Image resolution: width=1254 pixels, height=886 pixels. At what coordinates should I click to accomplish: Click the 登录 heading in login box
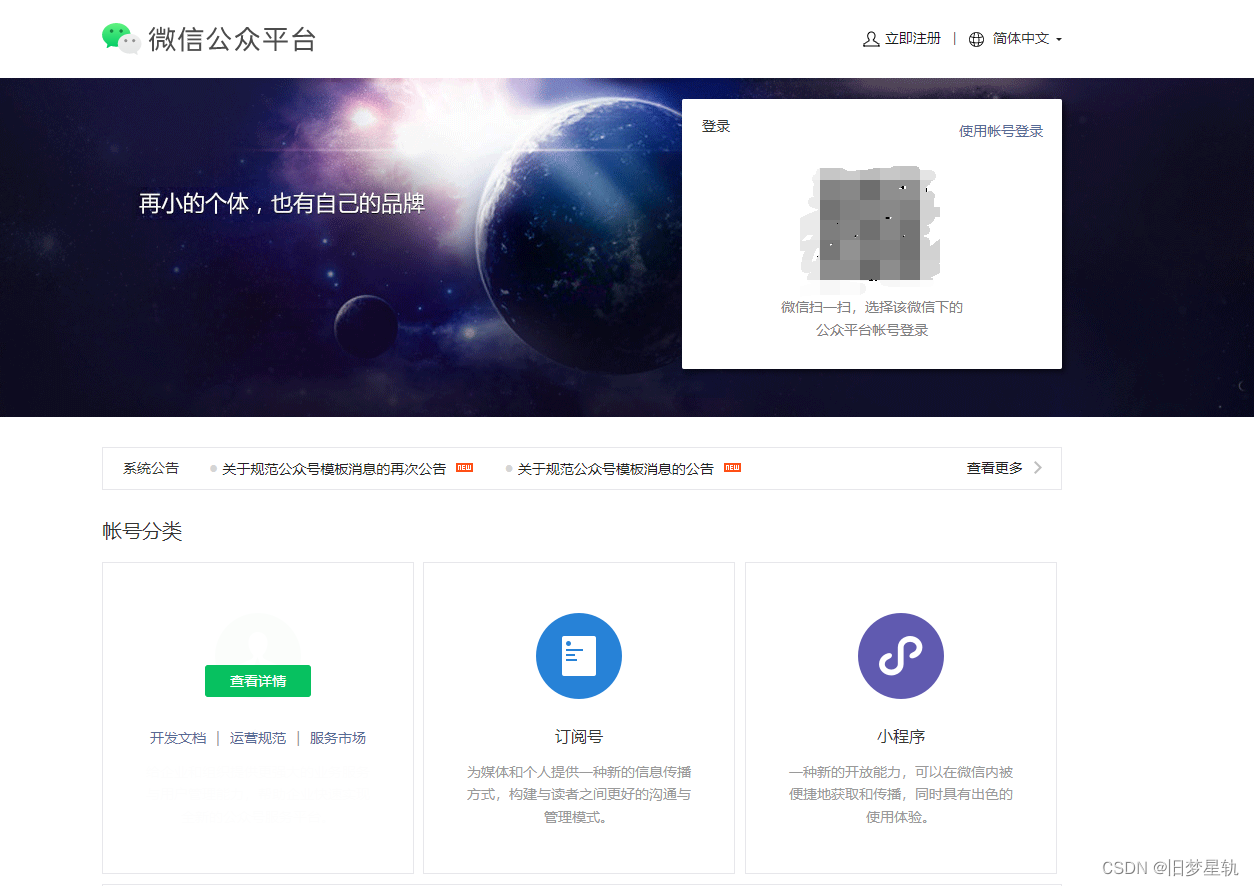click(716, 127)
